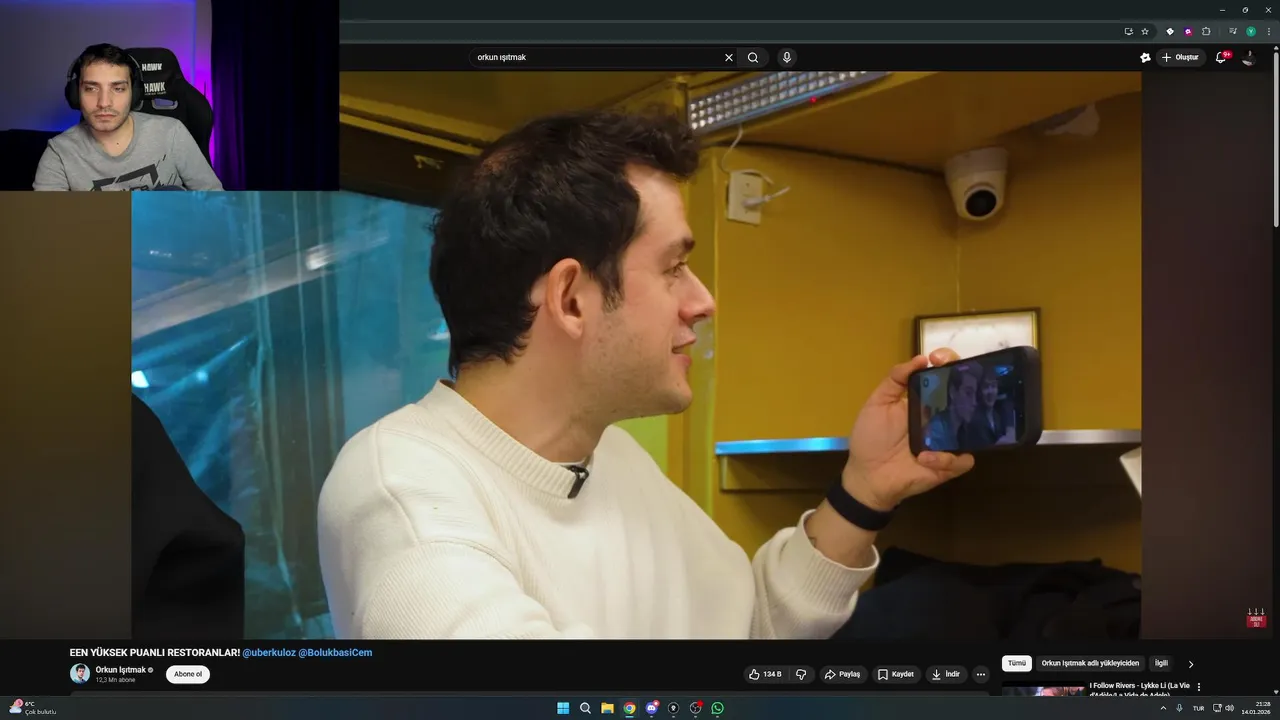Open the 'I Follow Rivers - Lykke Li' video title
The width and height of the screenshot is (1280, 720).
click(x=1139, y=690)
